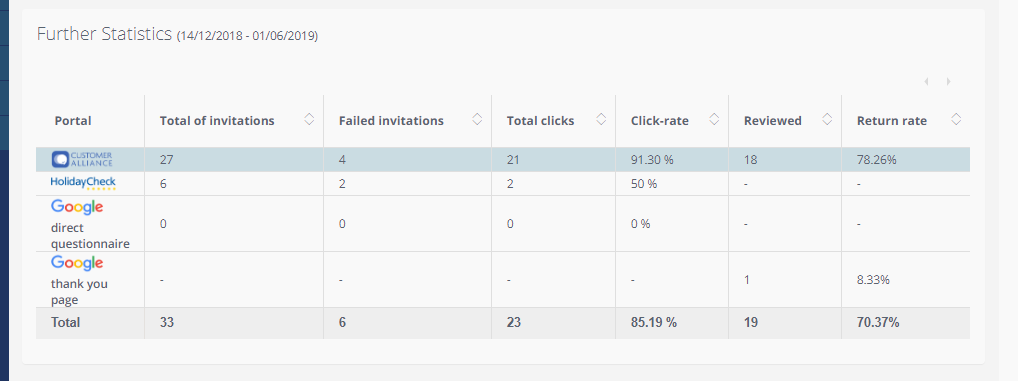Go to previous page using left arrow
Viewport: 1018px width, 381px height.
(x=926, y=82)
